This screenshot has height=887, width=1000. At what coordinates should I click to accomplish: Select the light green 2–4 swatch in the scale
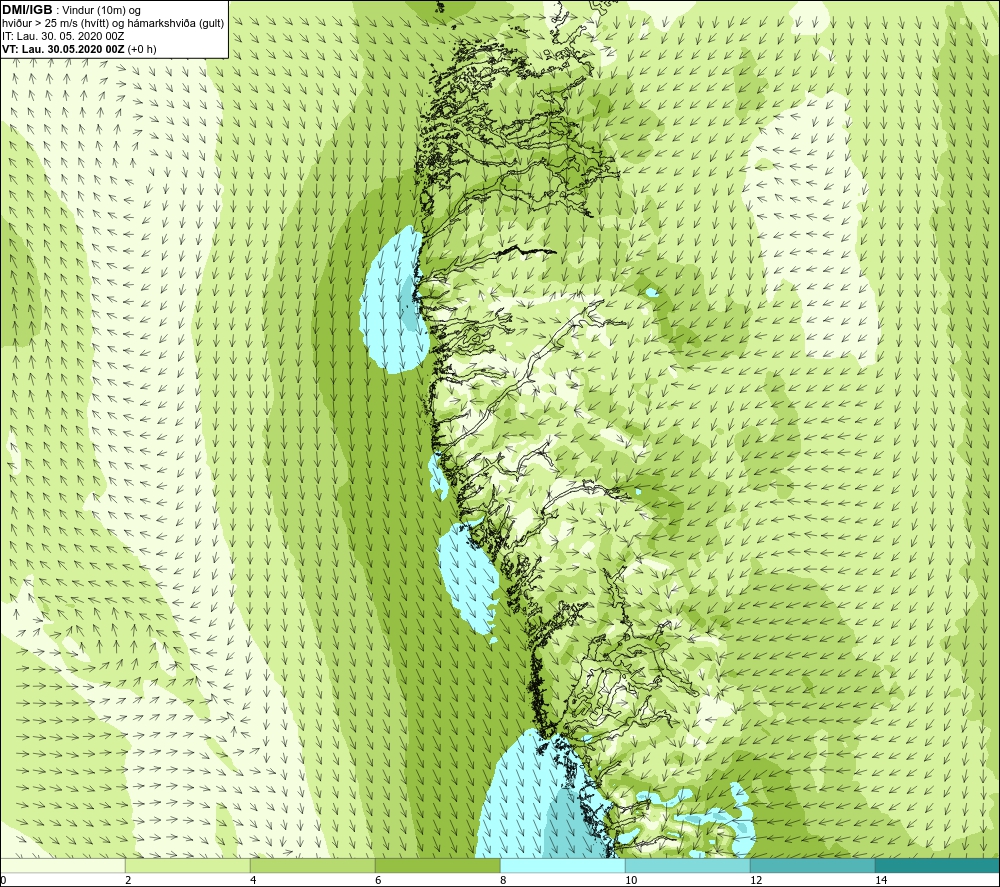[x=188, y=866]
